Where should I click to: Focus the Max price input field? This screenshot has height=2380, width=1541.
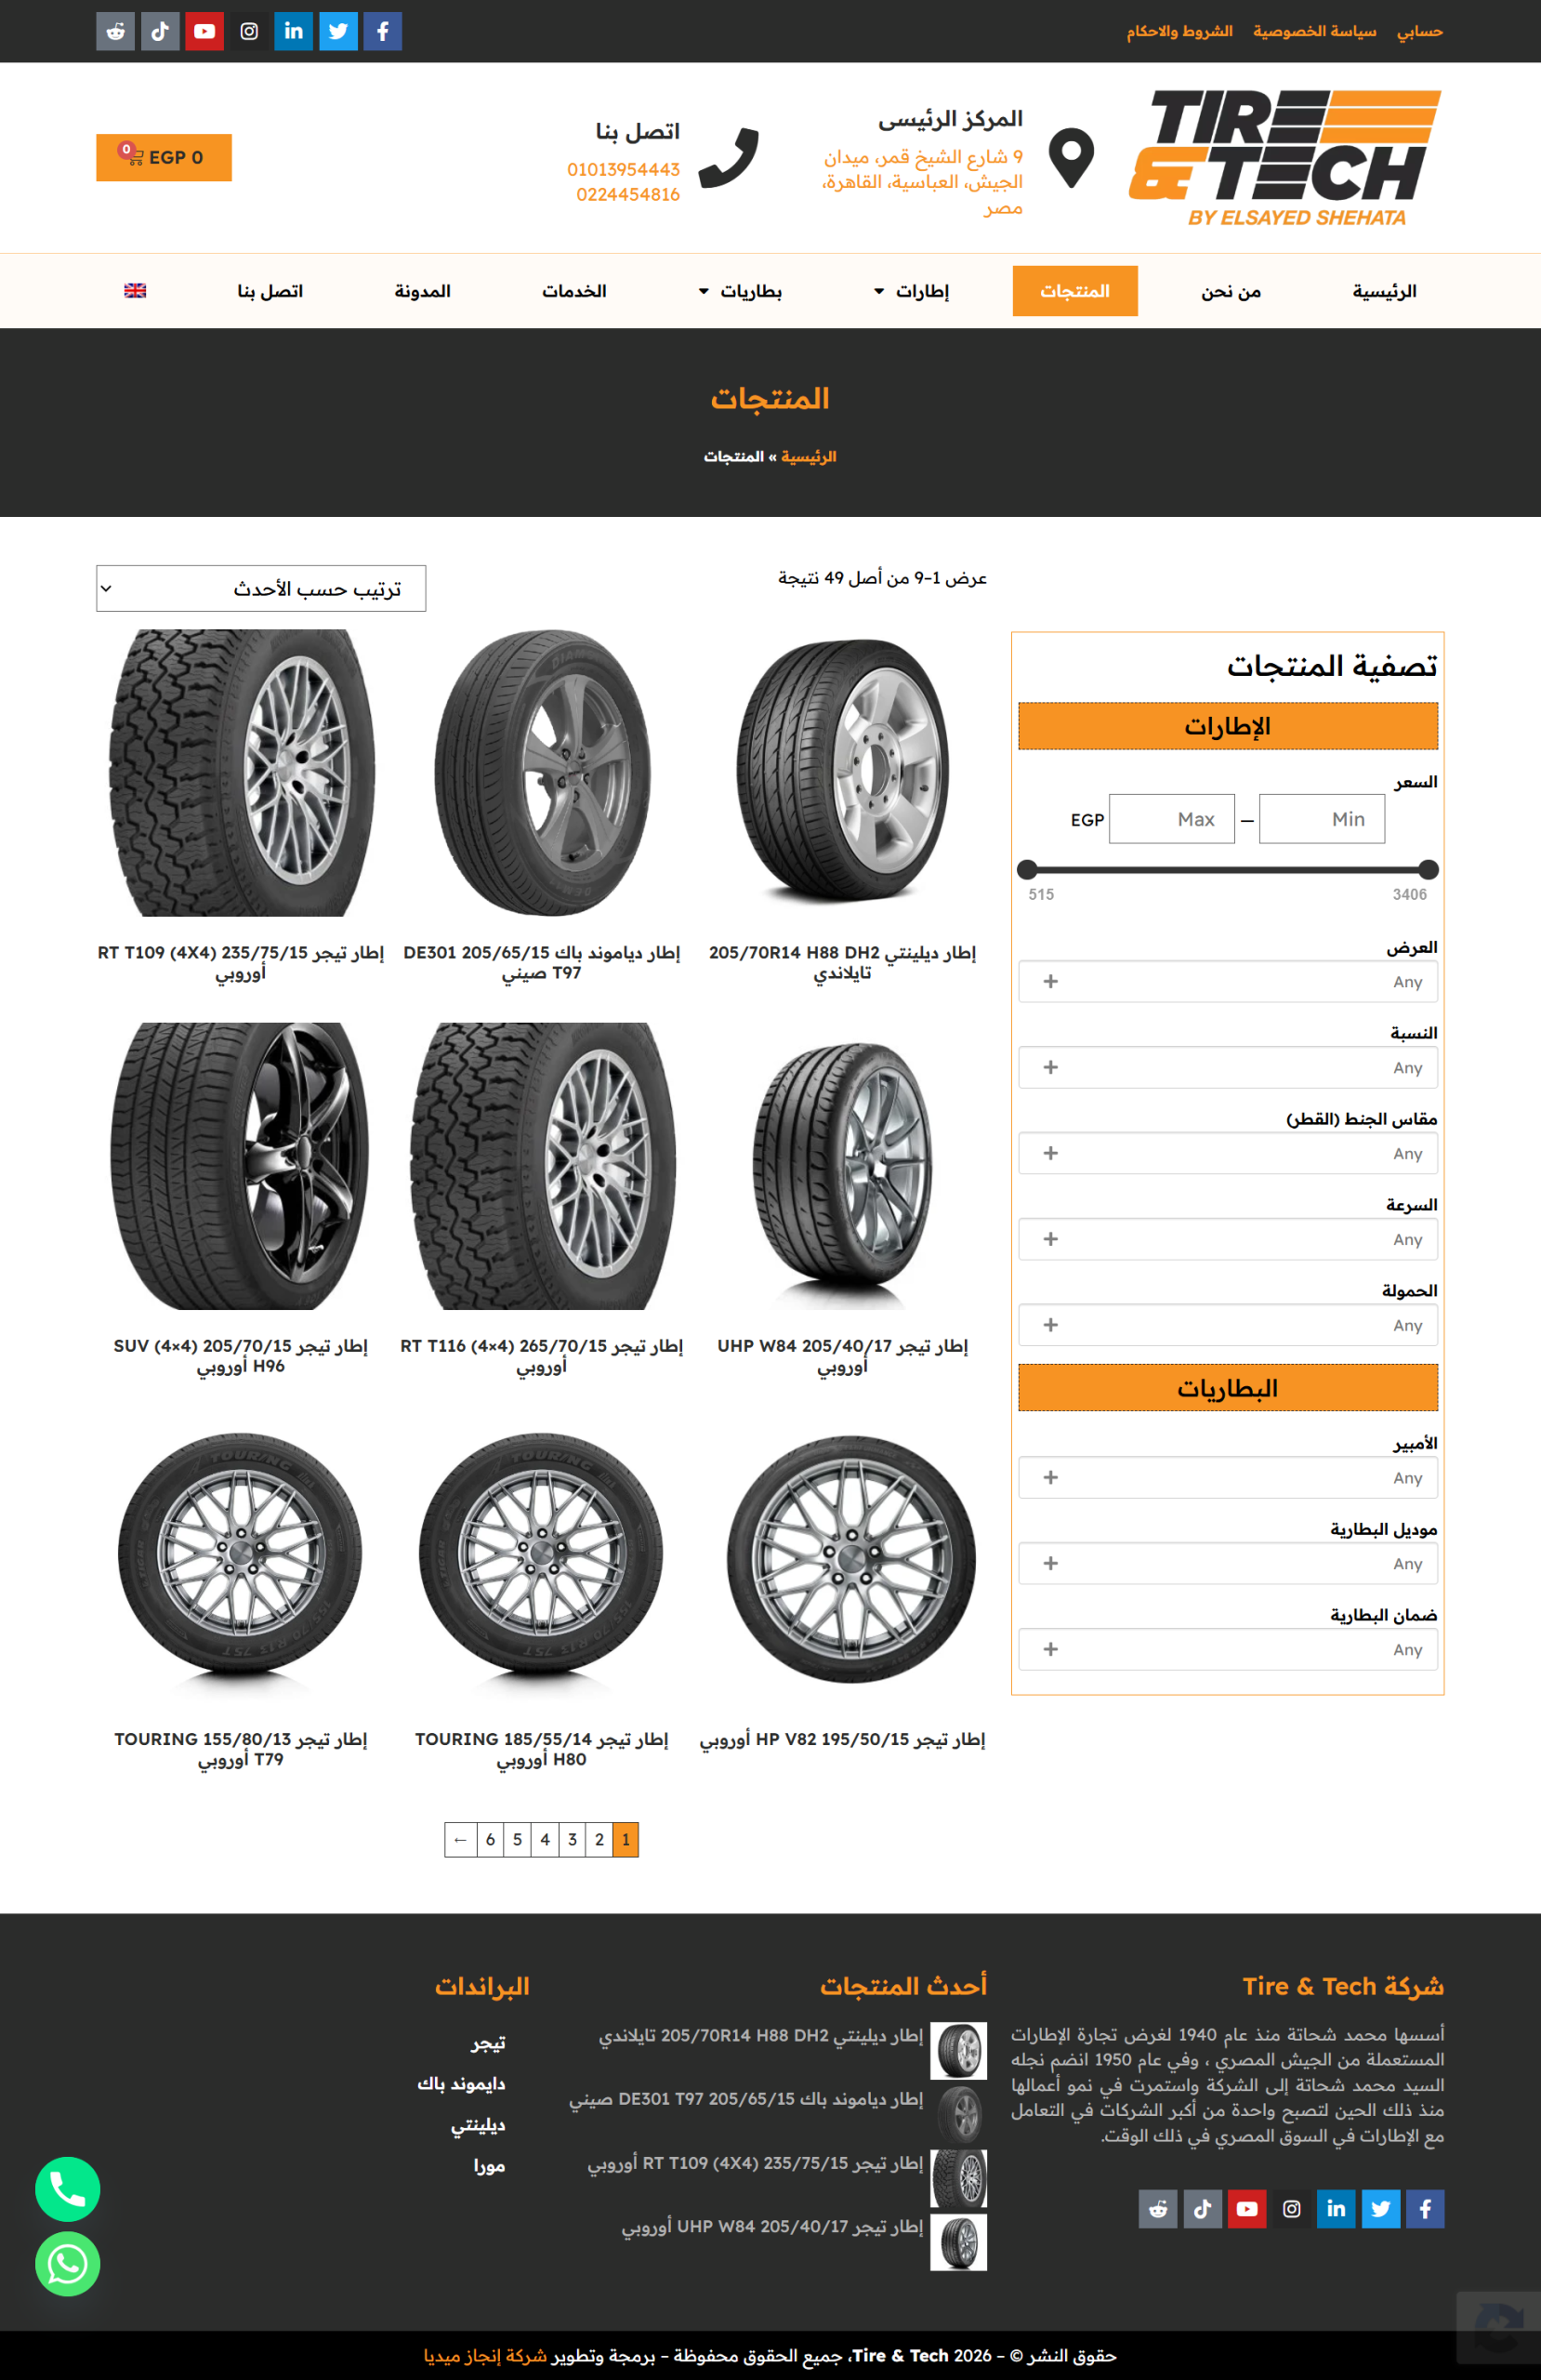(x=1171, y=819)
